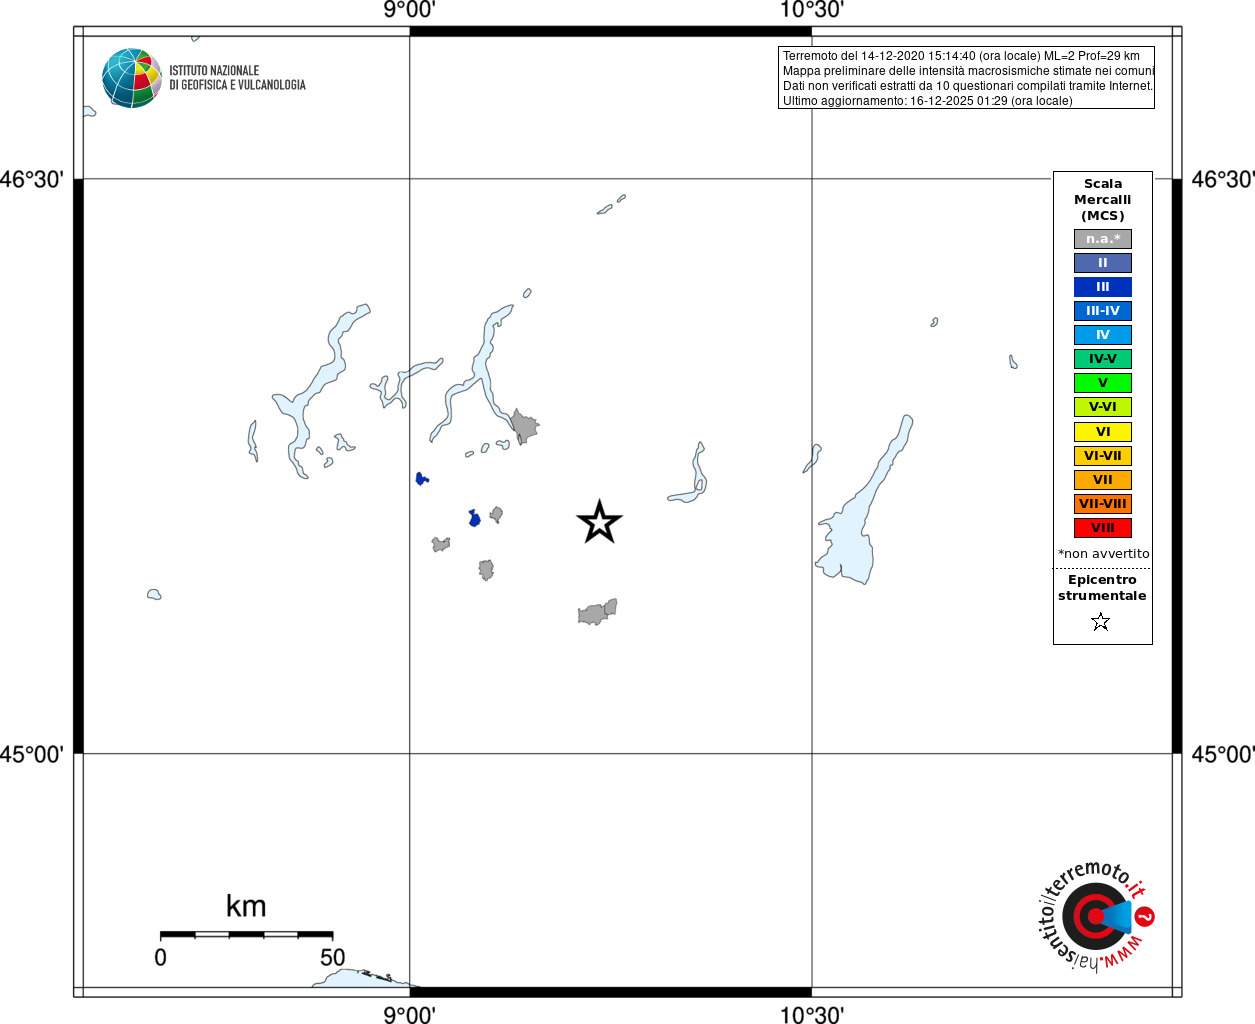Click the haisentitoilterremoto.it target logo
Screen dimensions: 1255x1024
pos(1097,916)
